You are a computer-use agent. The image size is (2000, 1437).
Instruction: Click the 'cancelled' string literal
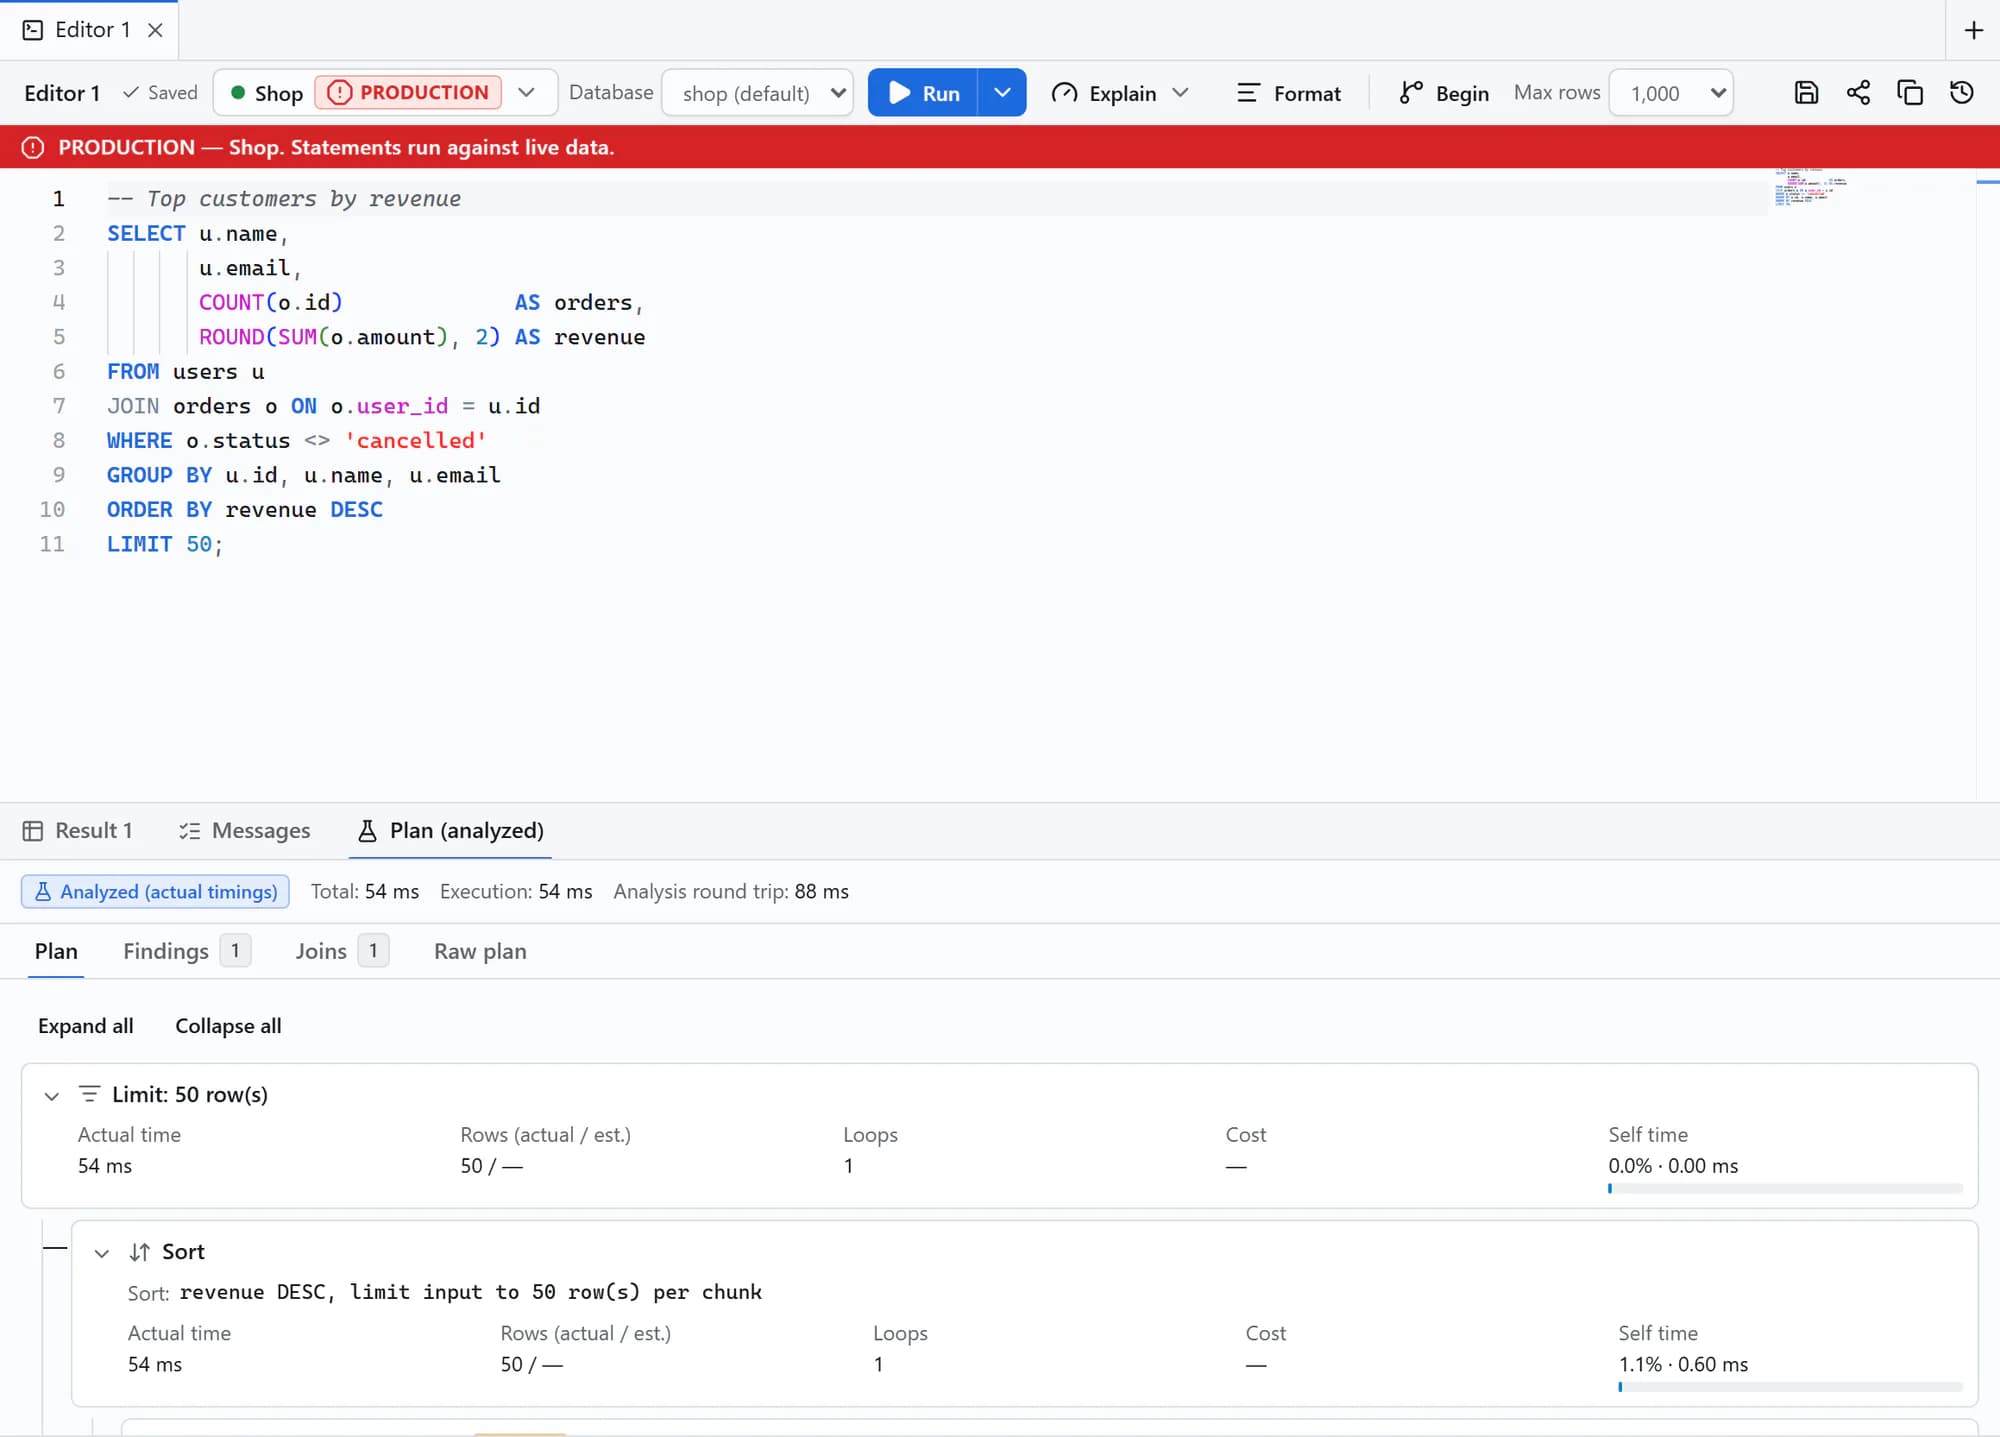pyautogui.click(x=415, y=441)
